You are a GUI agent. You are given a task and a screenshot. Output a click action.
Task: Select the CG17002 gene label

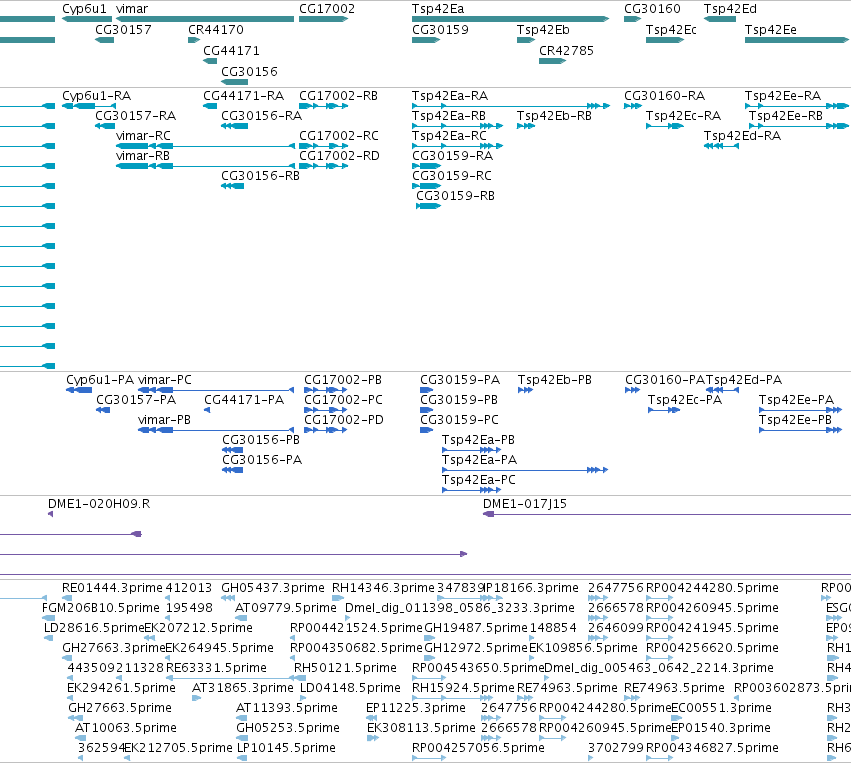pos(327,9)
